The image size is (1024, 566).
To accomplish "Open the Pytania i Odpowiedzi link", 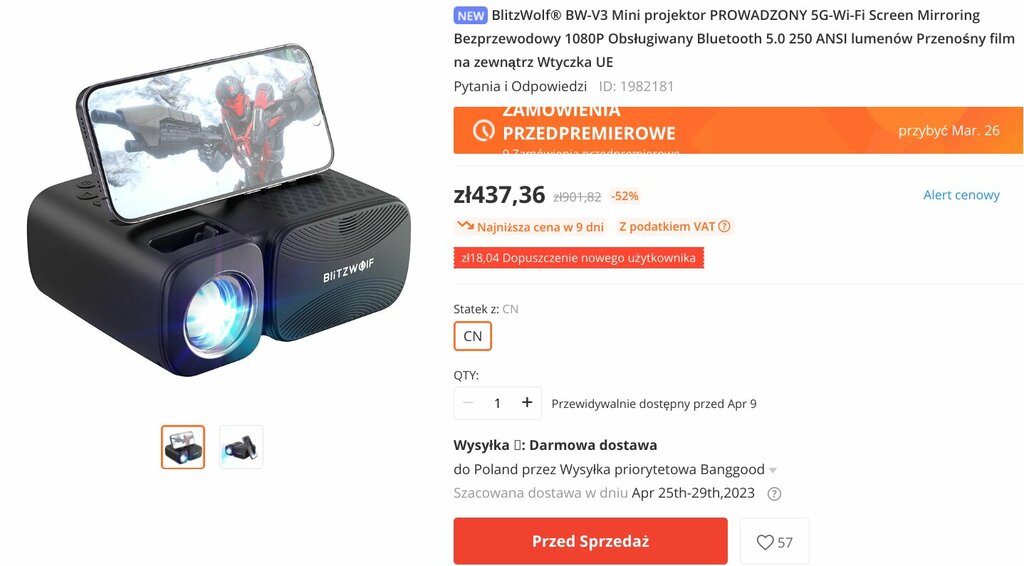I will 520,86.
